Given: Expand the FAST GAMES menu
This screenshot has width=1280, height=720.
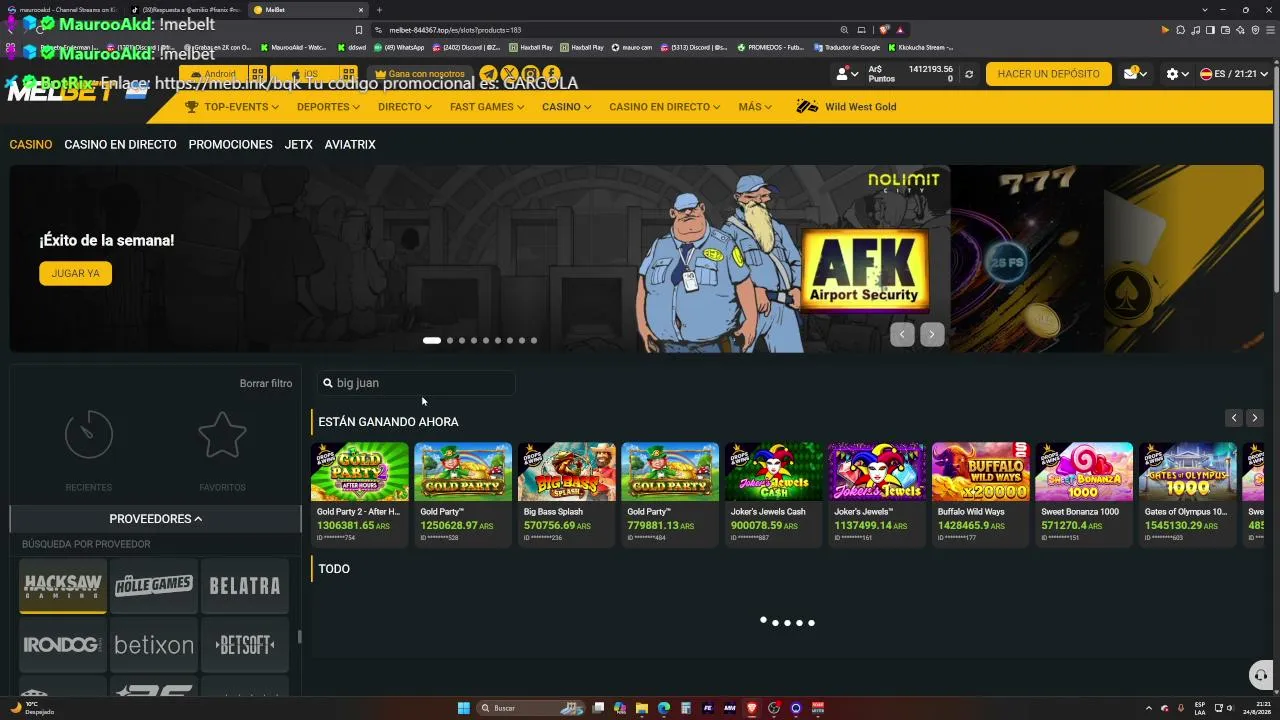Looking at the screenshot, I should pyautogui.click(x=486, y=107).
